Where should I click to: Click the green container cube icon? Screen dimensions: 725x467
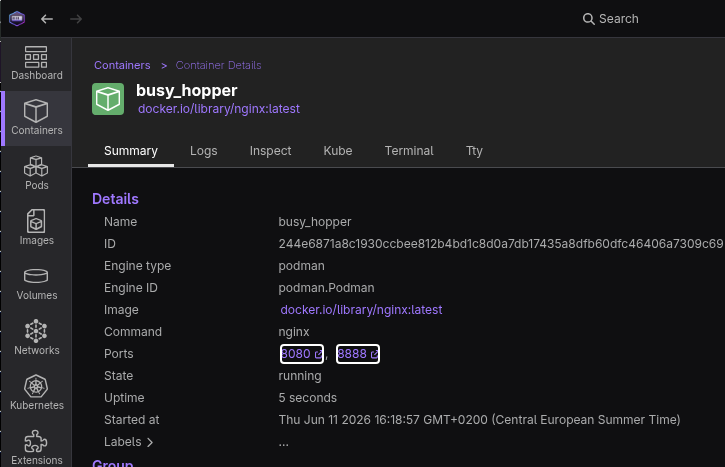(108, 99)
